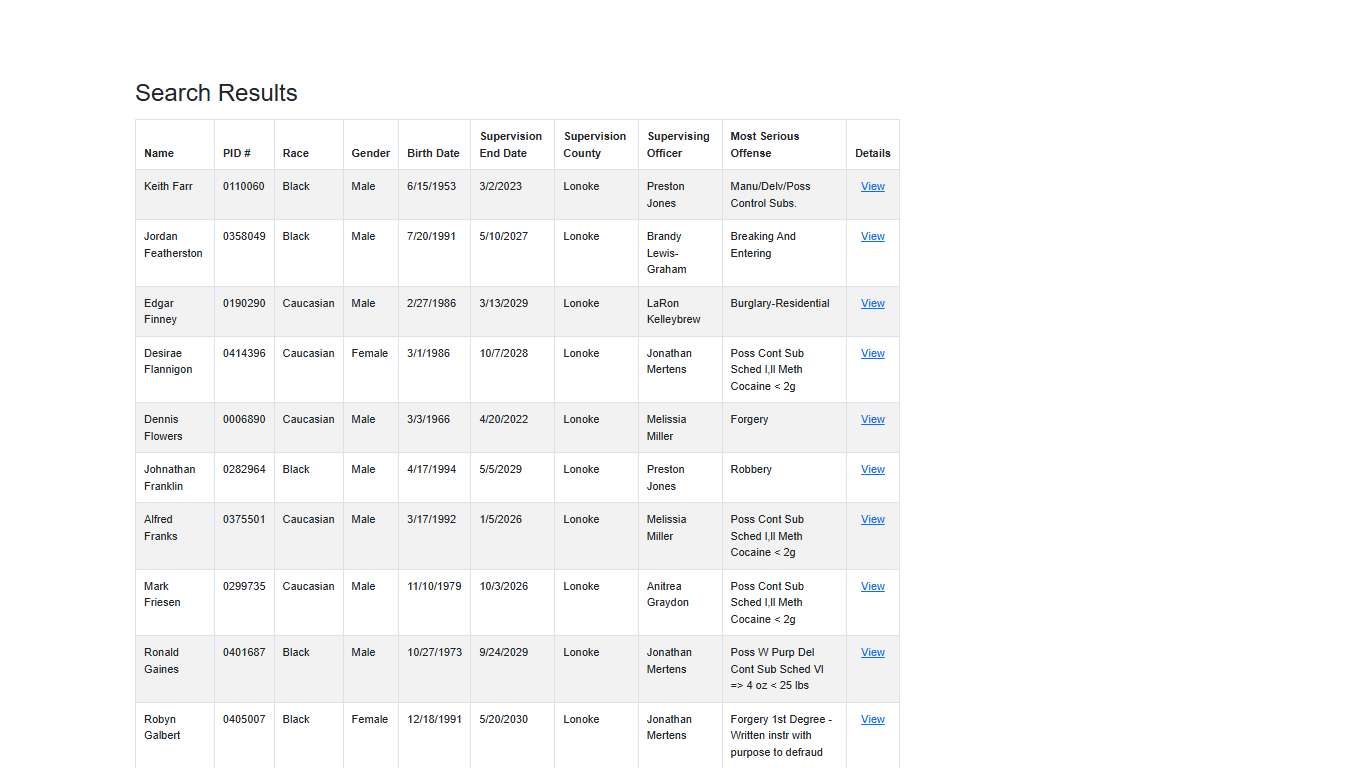Click the PID # column header
Image resolution: width=1366 pixels, height=768 pixels.
(237, 153)
